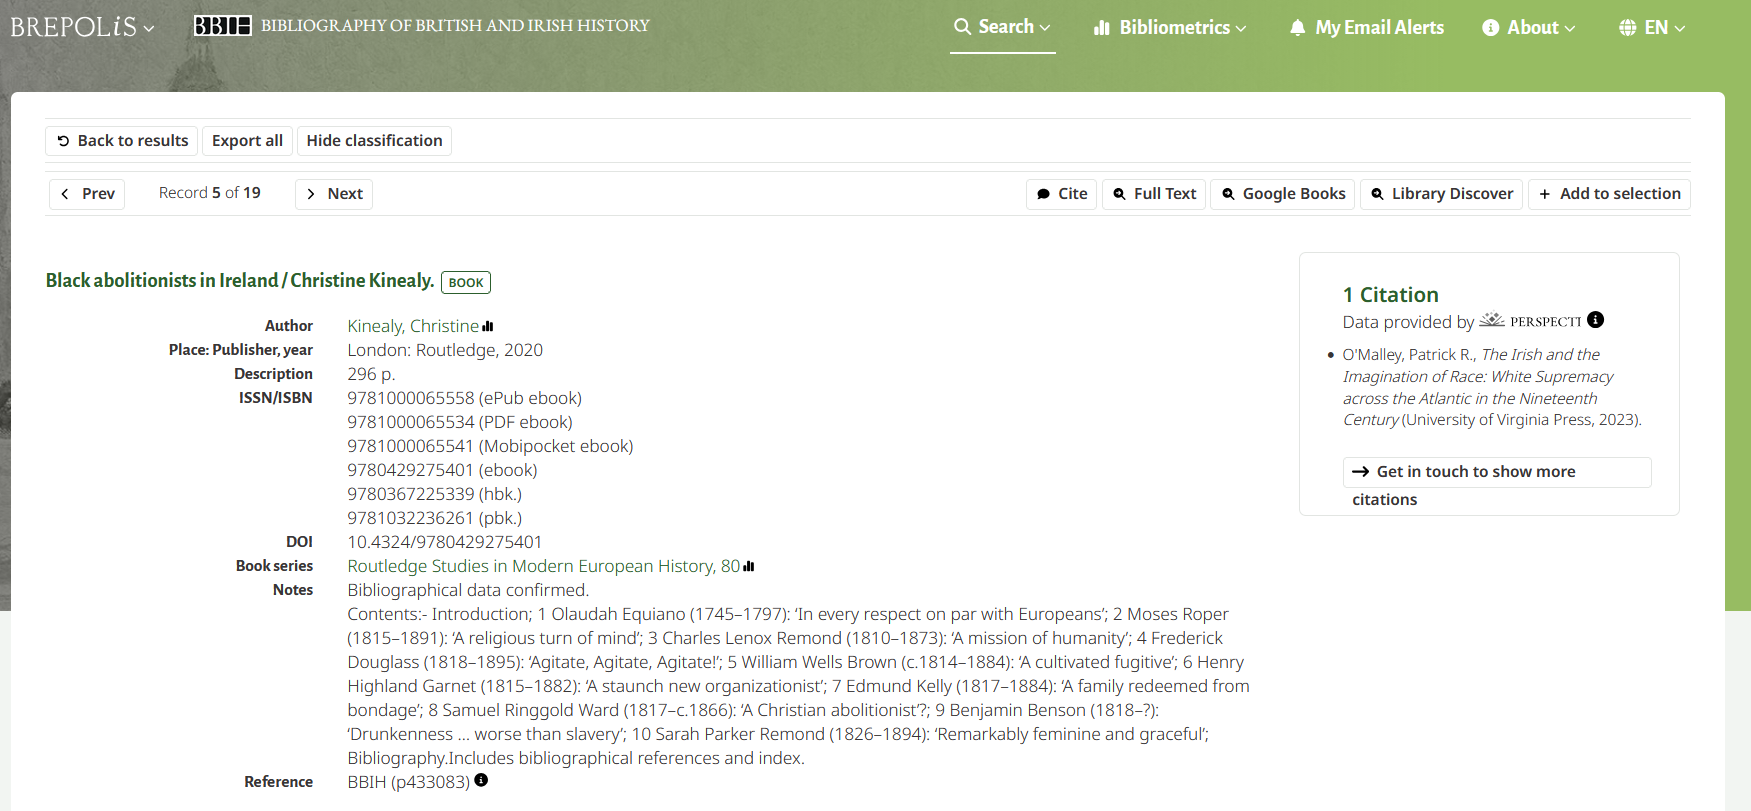Open Library Discover lookup
Screen dimensions: 1751x811
[1441, 194]
